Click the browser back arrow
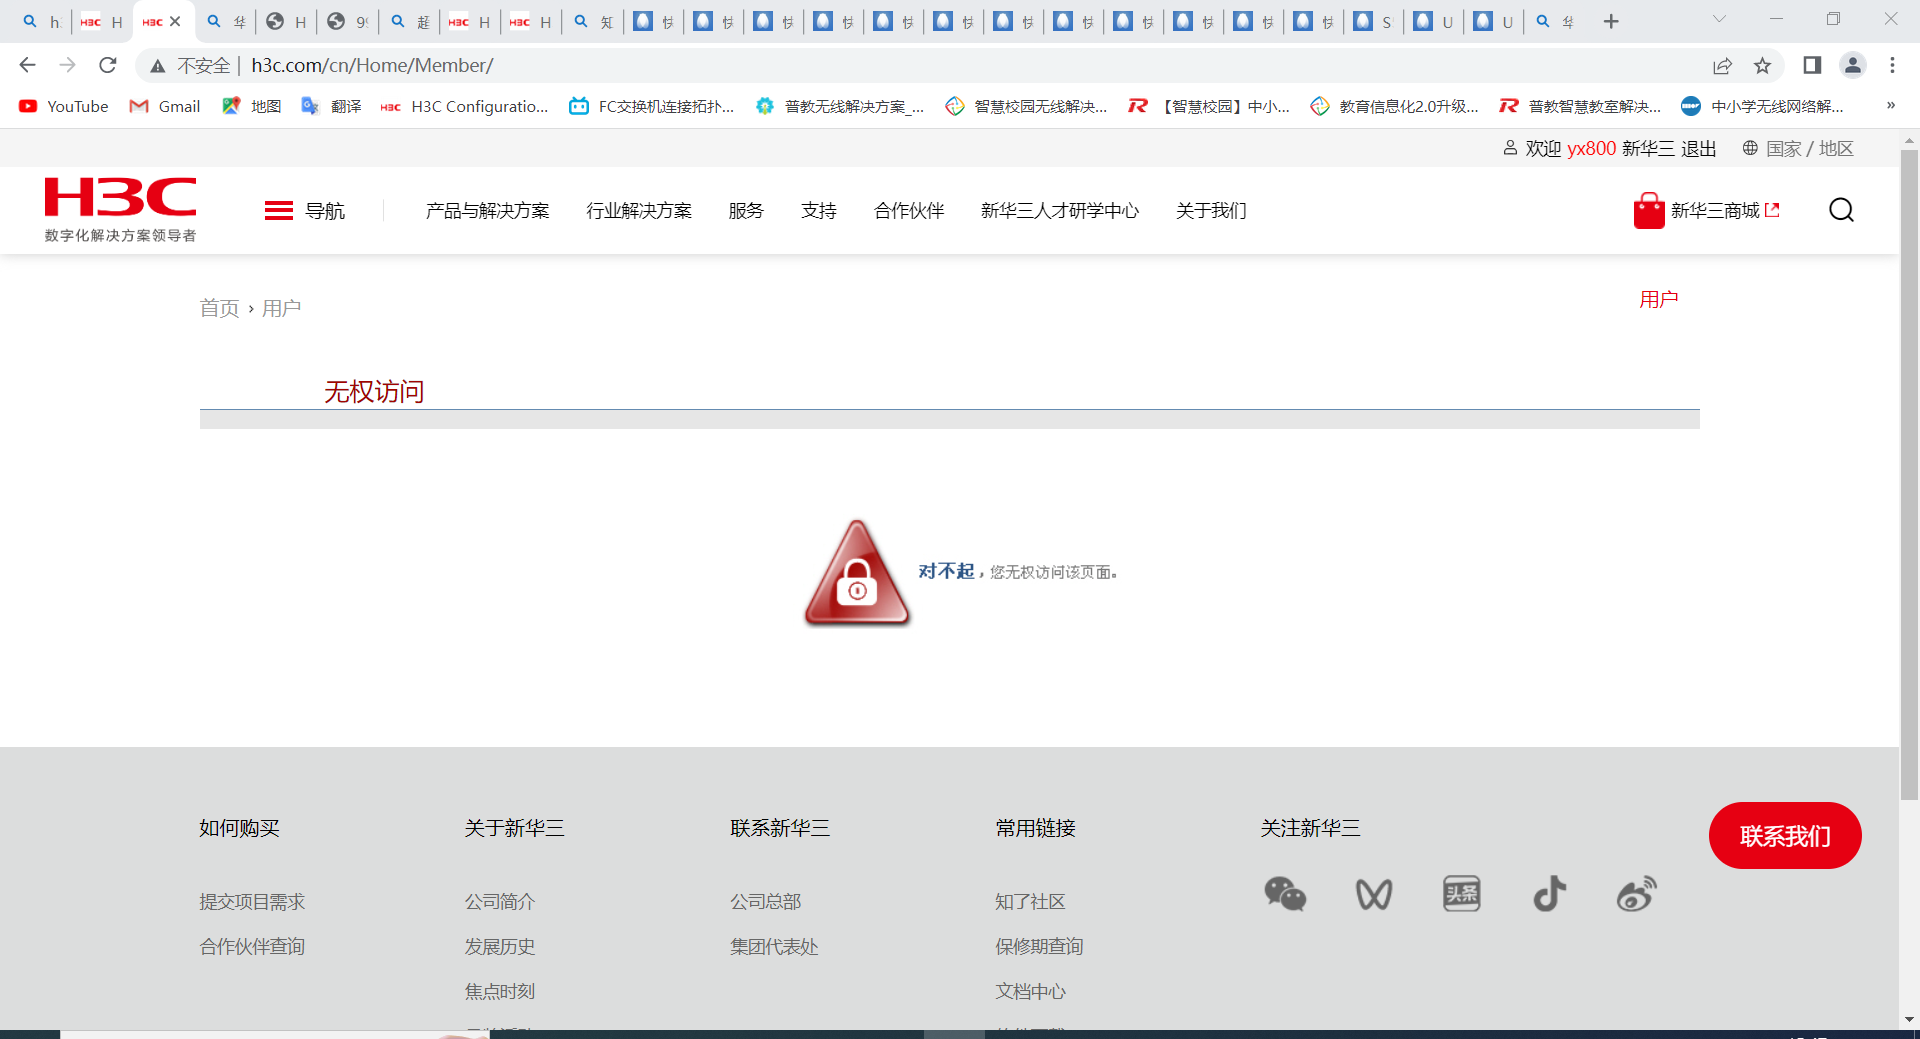Viewport: 1920px width, 1039px height. click(x=27, y=65)
